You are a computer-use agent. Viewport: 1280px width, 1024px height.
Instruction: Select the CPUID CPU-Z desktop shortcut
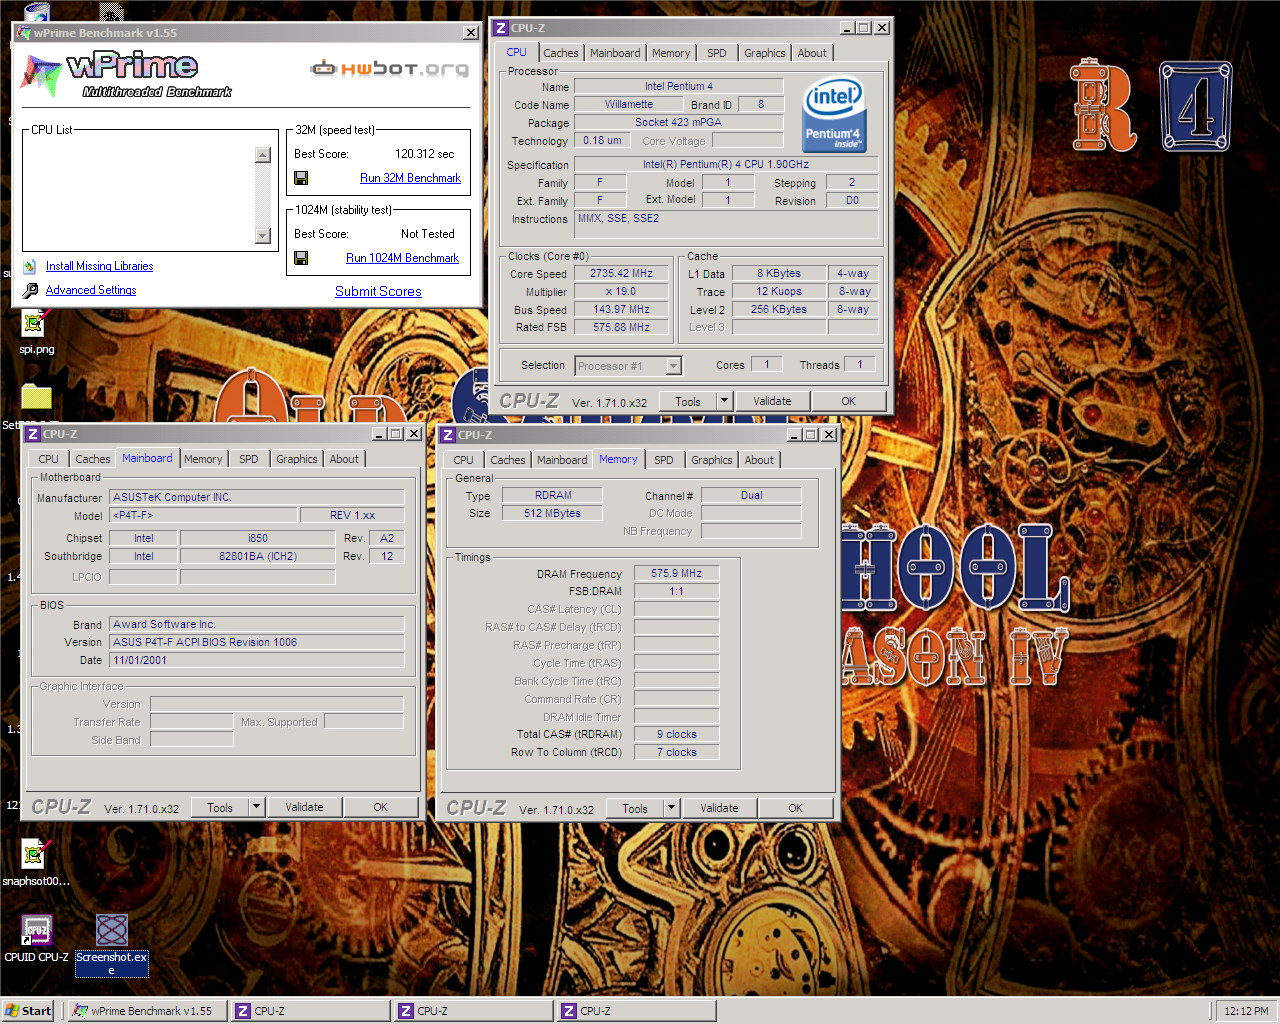37,931
